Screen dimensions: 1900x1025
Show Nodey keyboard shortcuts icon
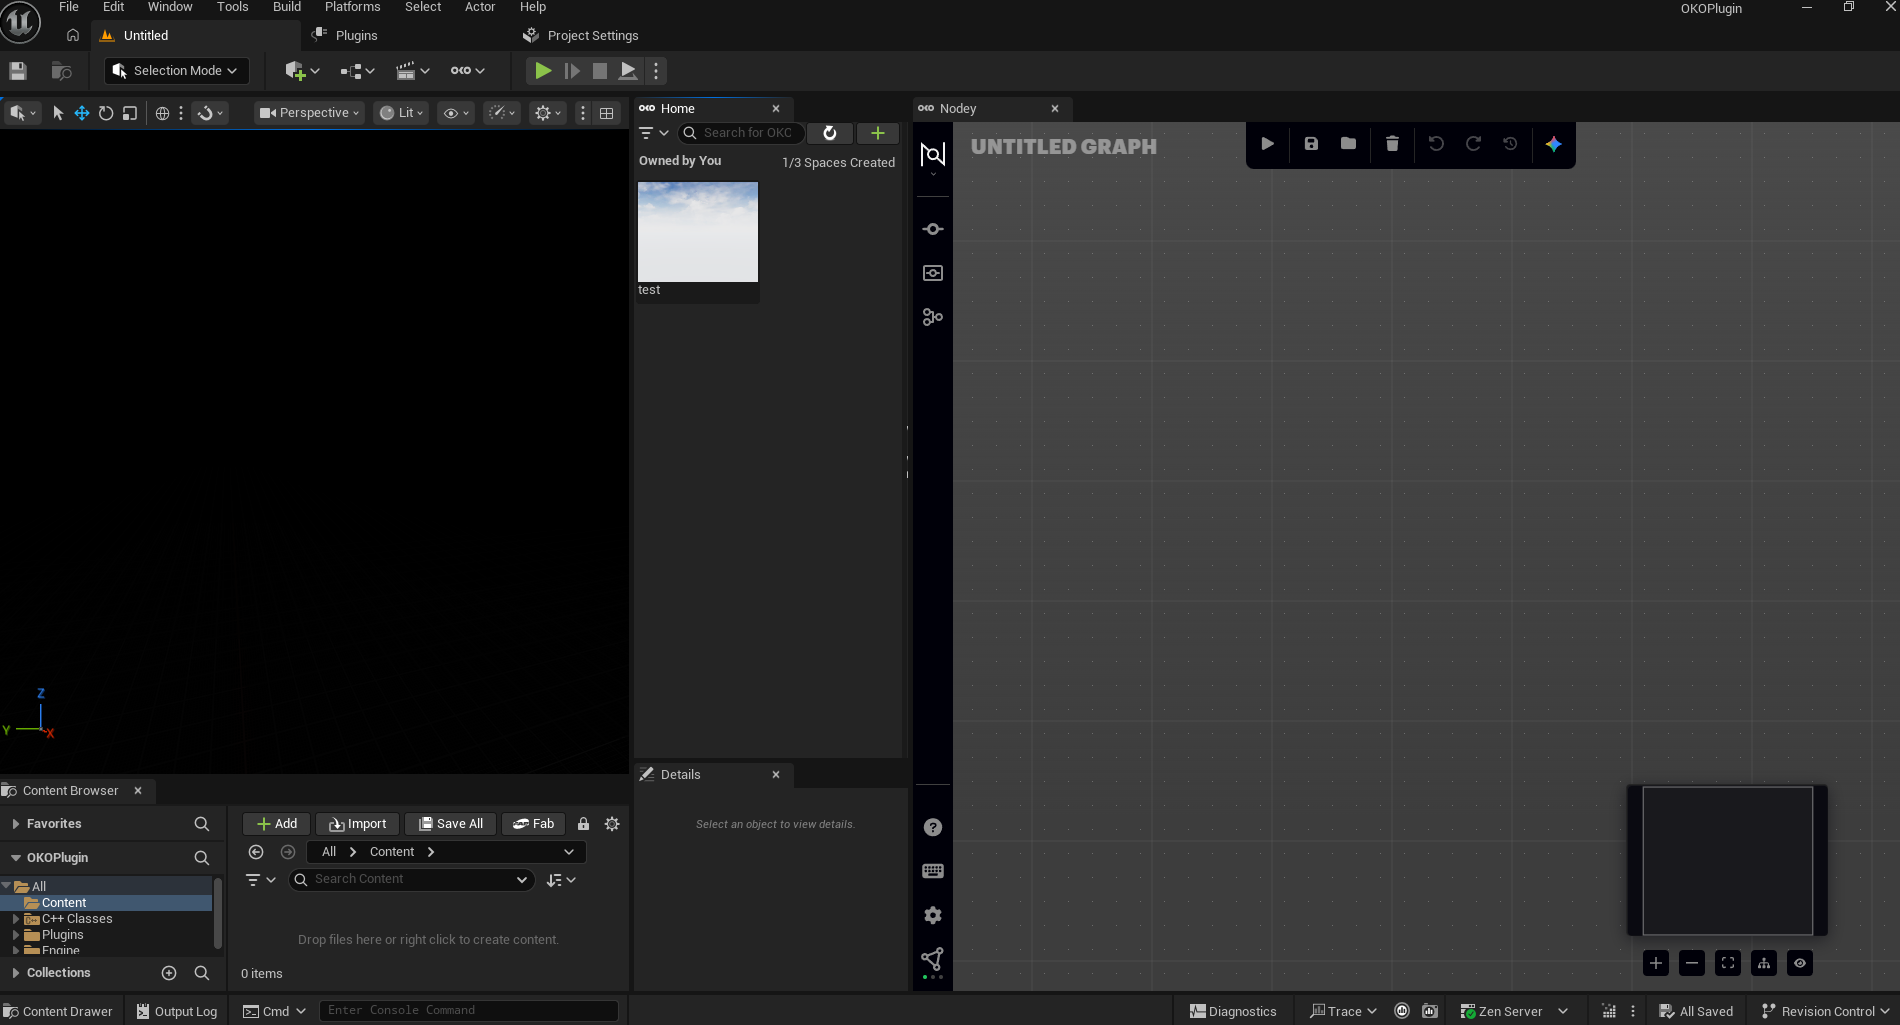pos(932,871)
